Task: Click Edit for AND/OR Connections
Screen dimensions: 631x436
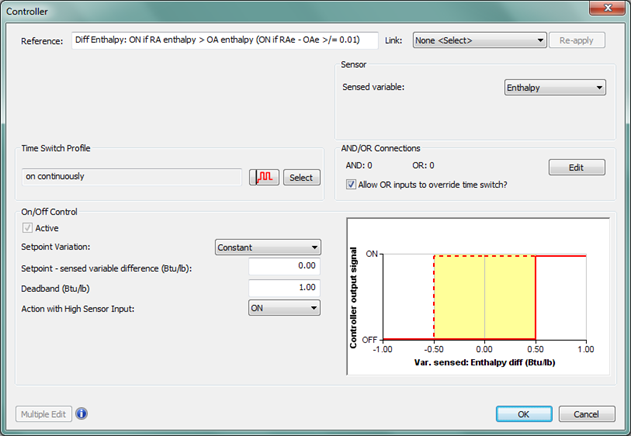Action: click(x=576, y=167)
